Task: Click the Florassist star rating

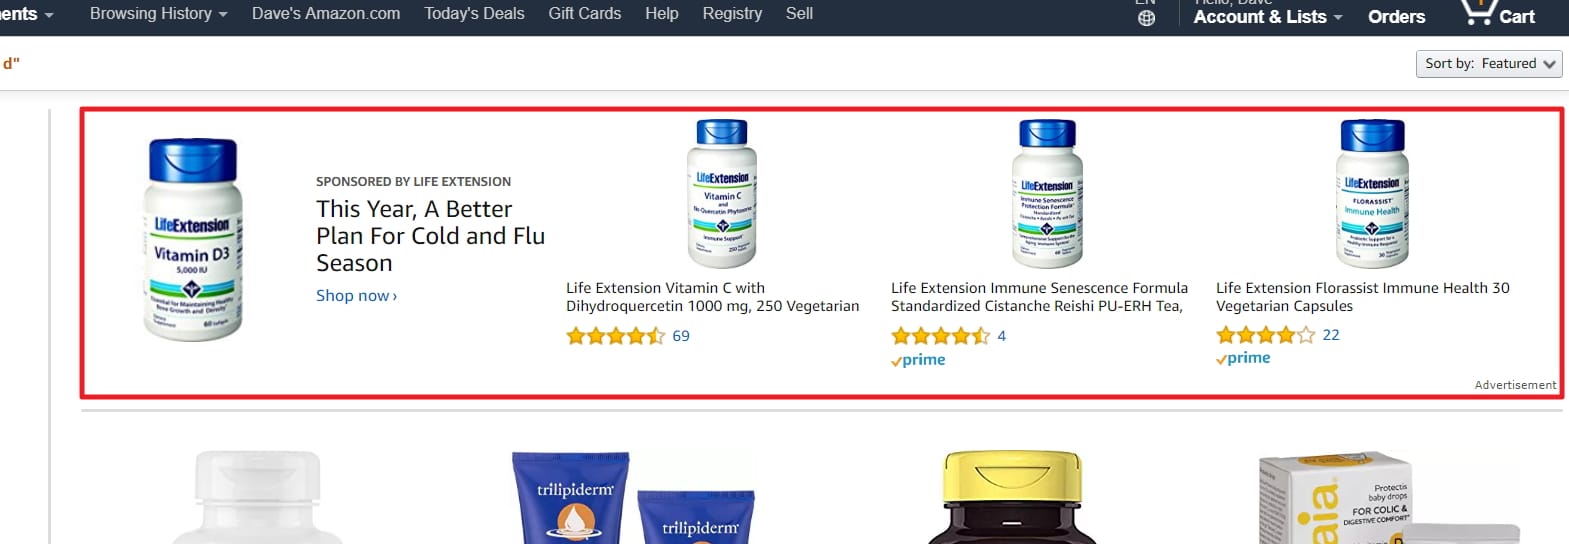Action: (1265, 335)
